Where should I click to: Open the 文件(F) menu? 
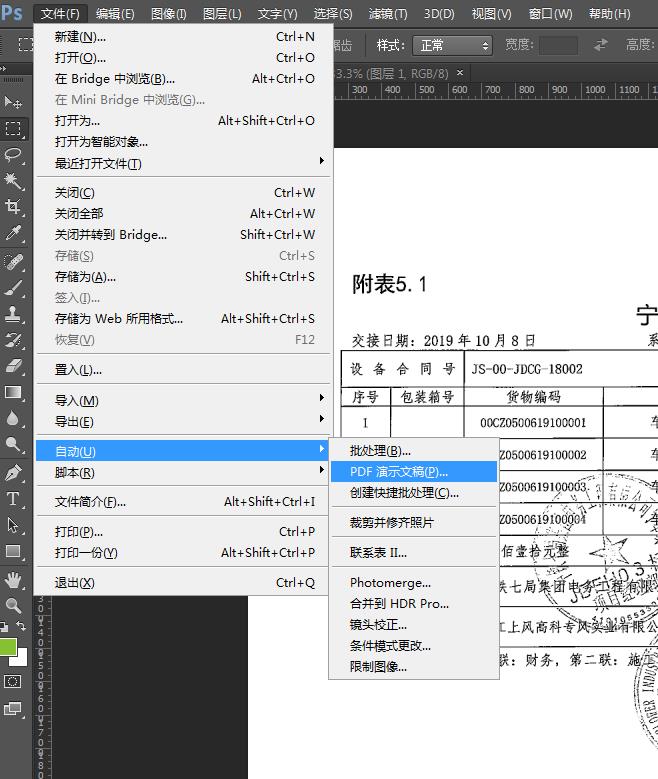tap(60, 13)
